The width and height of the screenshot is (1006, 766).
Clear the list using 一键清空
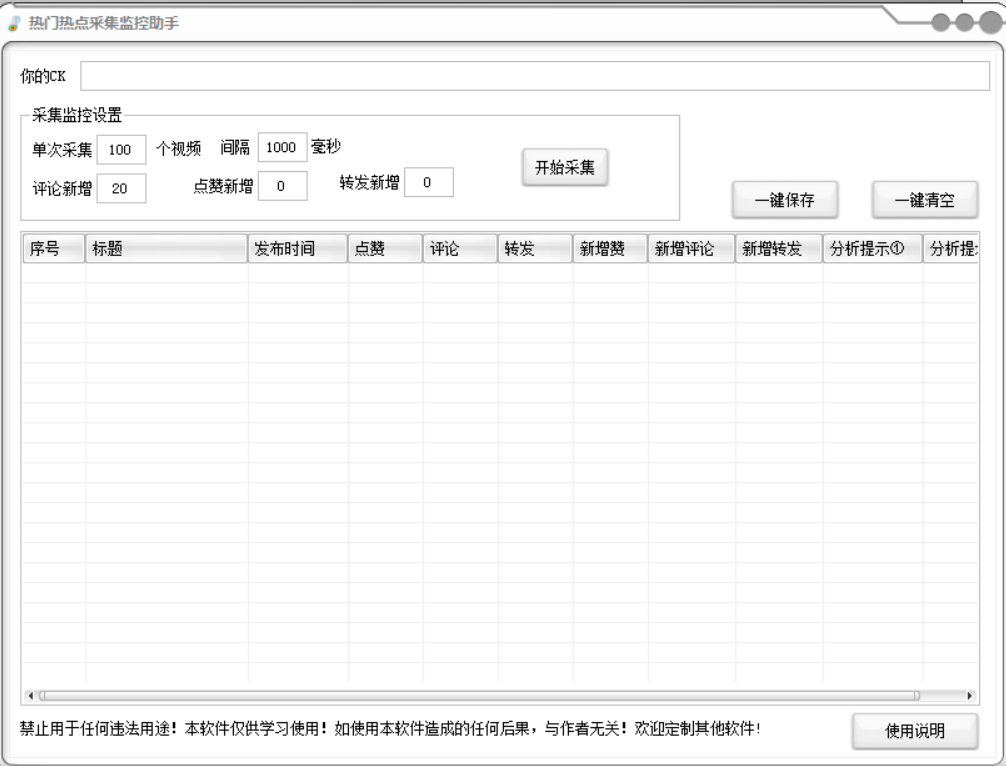coord(924,200)
